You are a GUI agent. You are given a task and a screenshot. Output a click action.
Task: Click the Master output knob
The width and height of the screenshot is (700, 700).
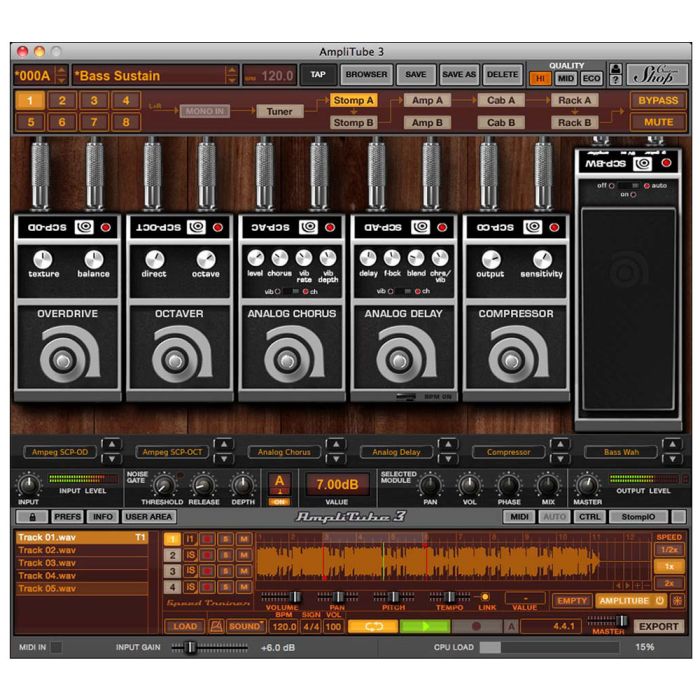coord(587,485)
